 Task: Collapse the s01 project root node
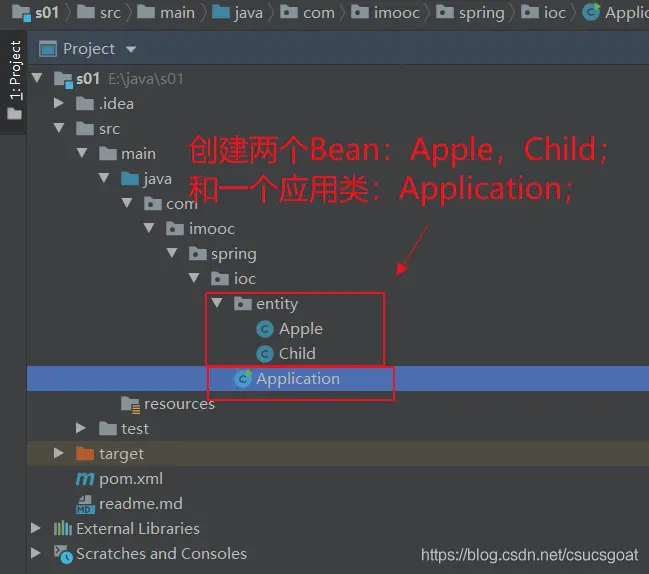[x=37, y=78]
